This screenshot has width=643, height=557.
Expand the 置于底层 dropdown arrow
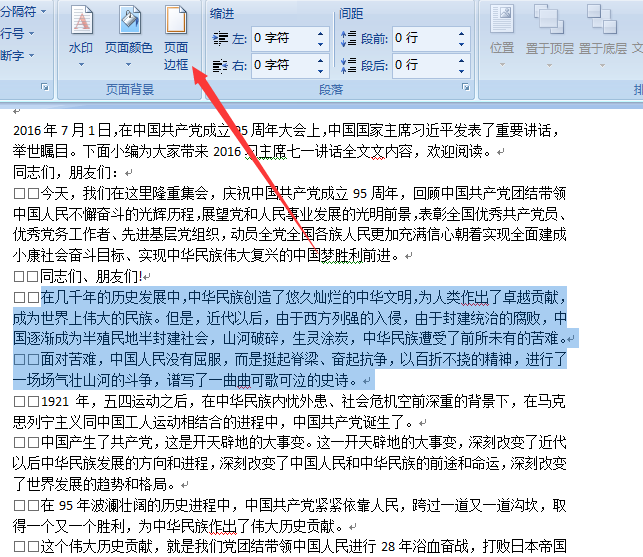coord(602,65)
